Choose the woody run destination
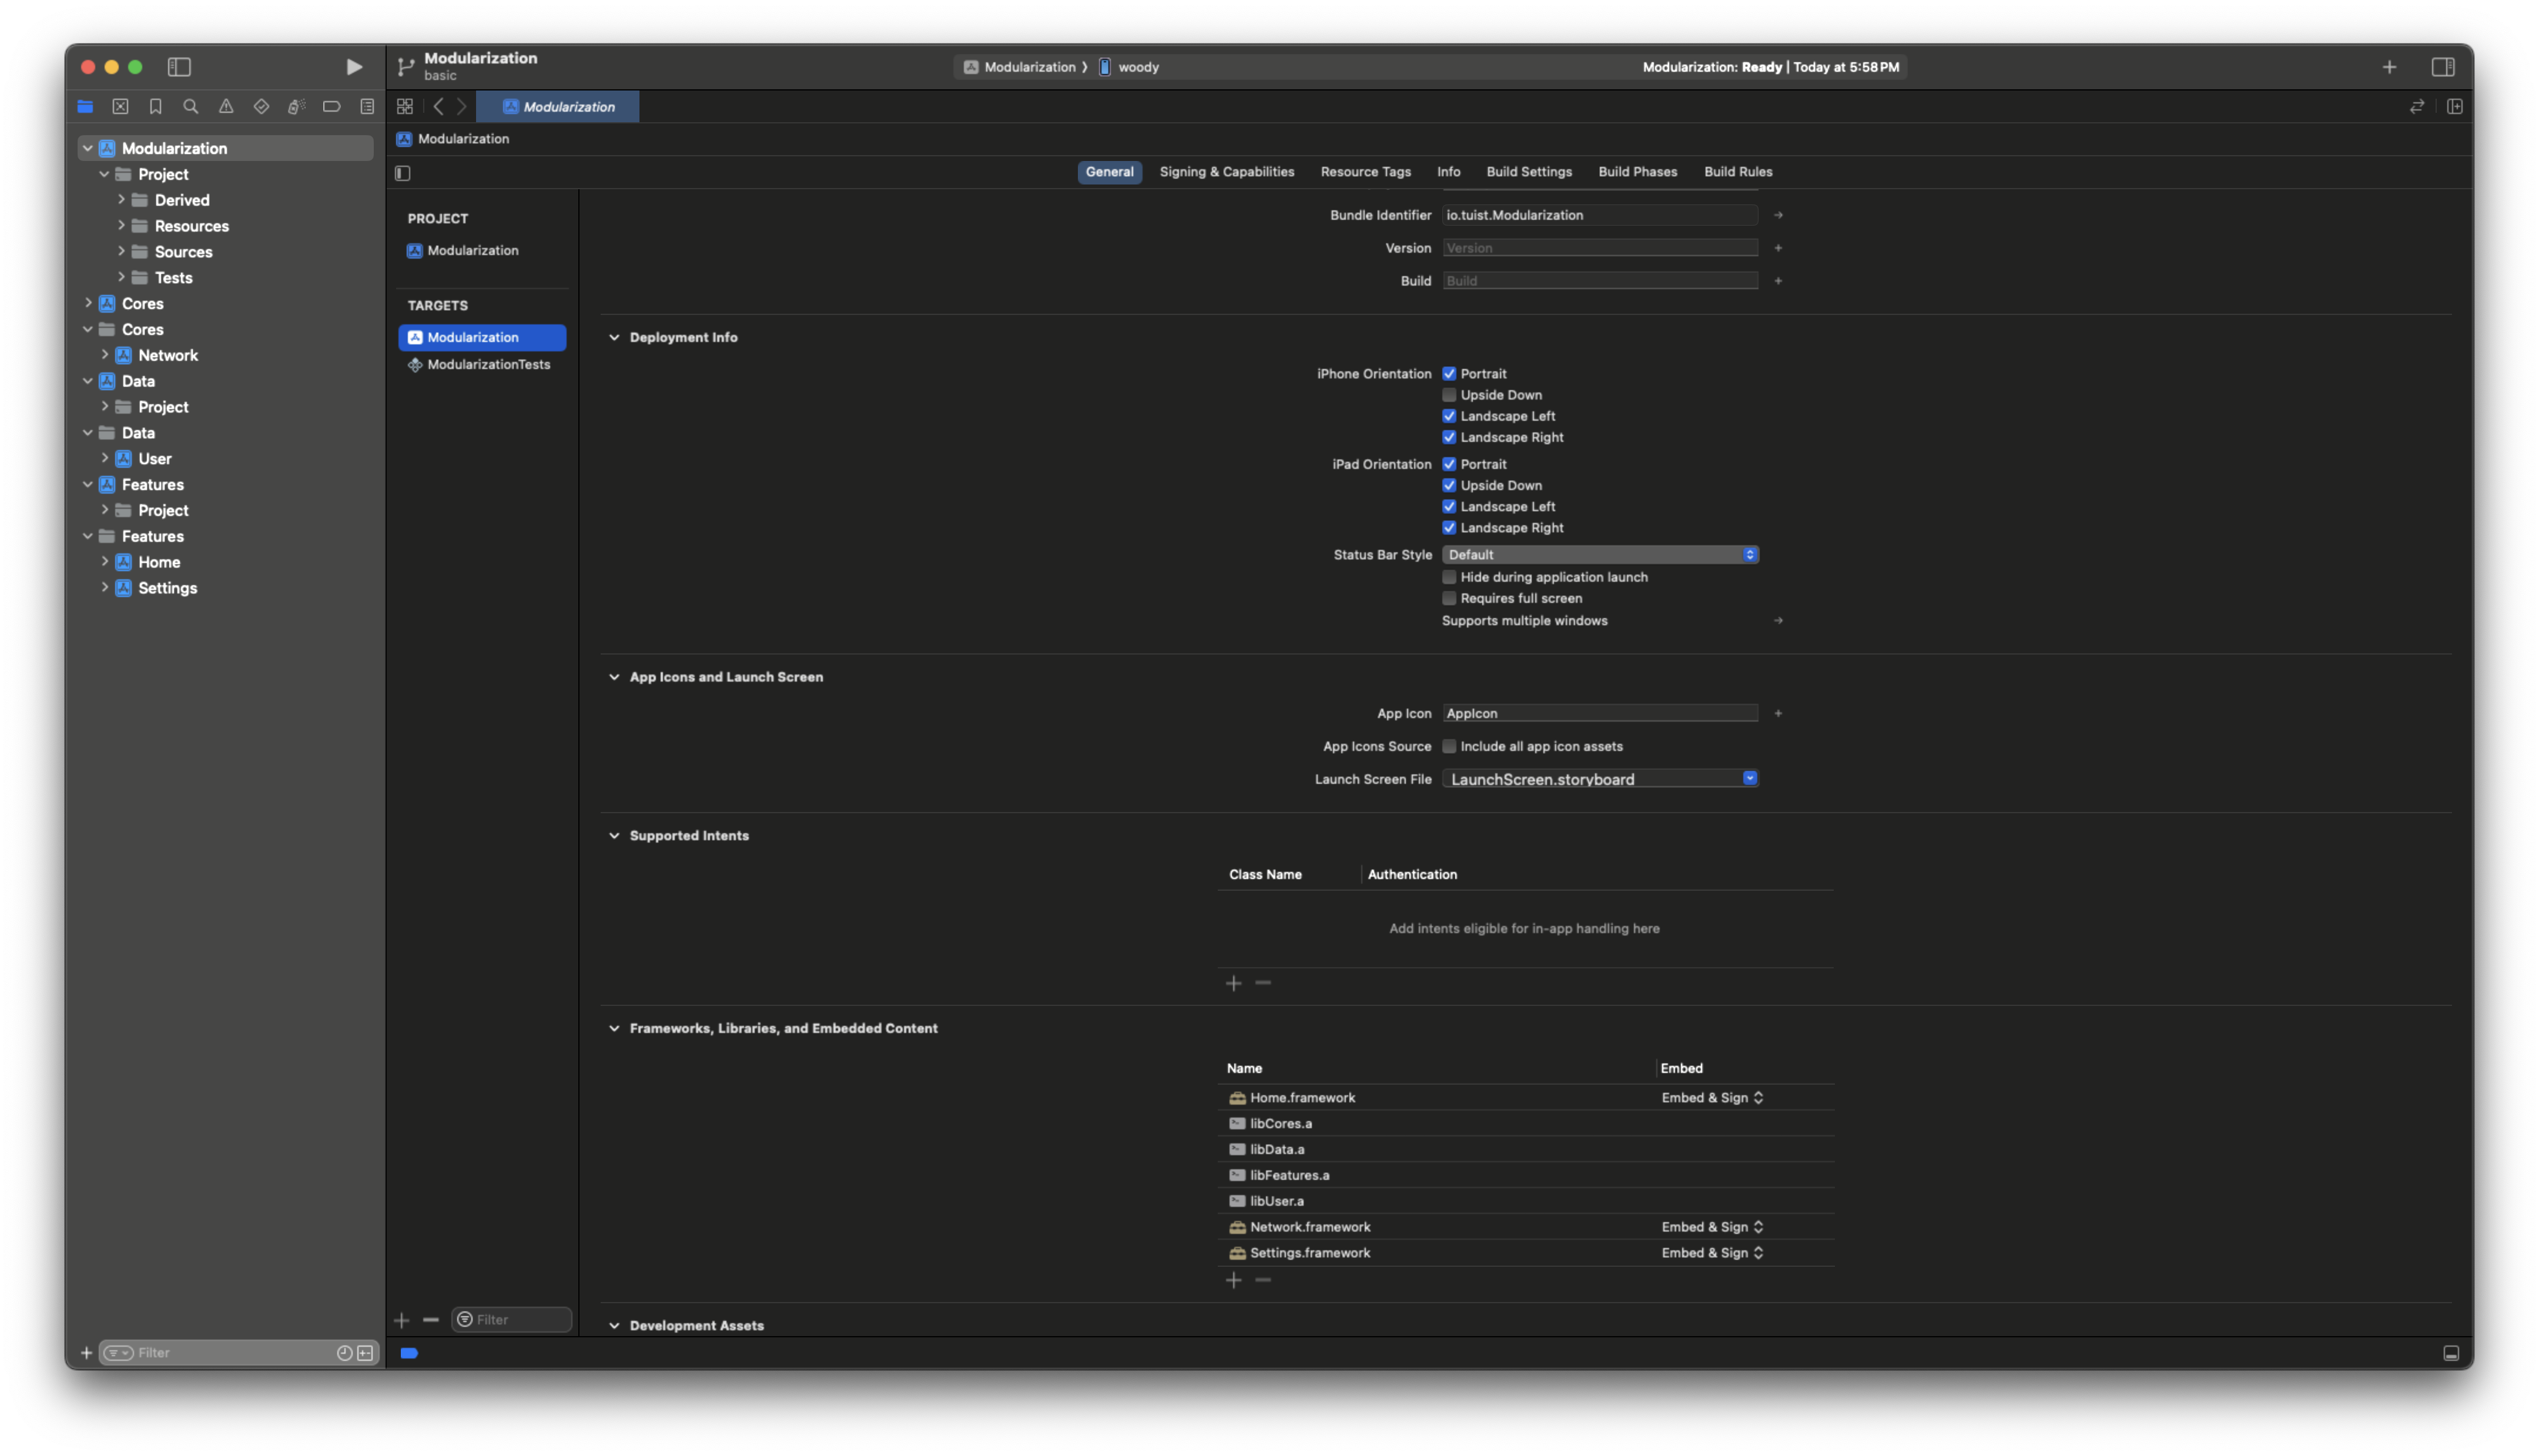 pyautogui.click(x=1129, y=67)
